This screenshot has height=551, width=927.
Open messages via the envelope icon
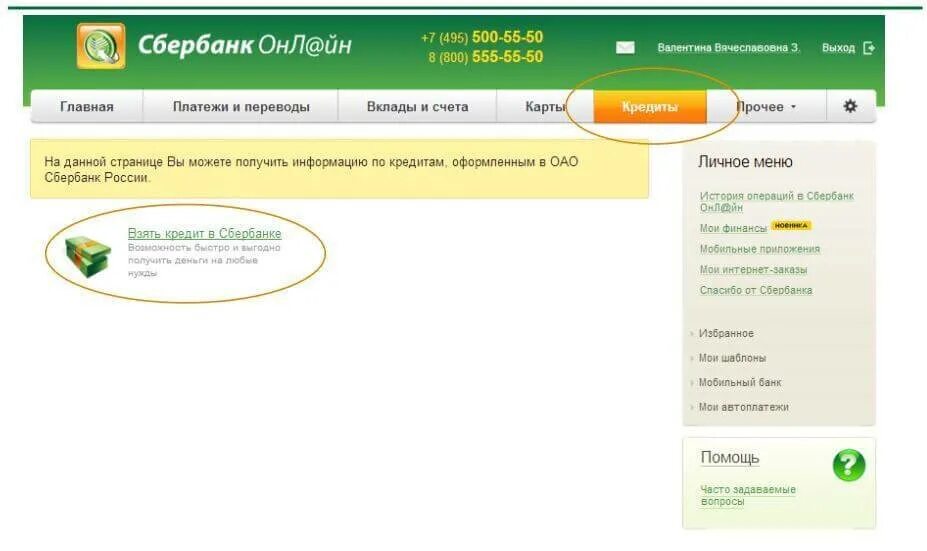[625, 47]
